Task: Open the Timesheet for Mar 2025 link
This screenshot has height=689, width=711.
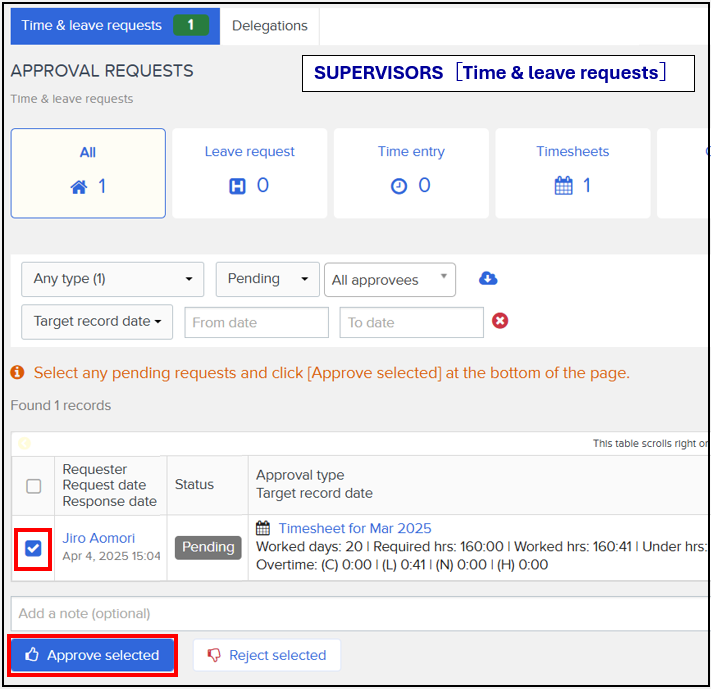Action: click(355, 528)
